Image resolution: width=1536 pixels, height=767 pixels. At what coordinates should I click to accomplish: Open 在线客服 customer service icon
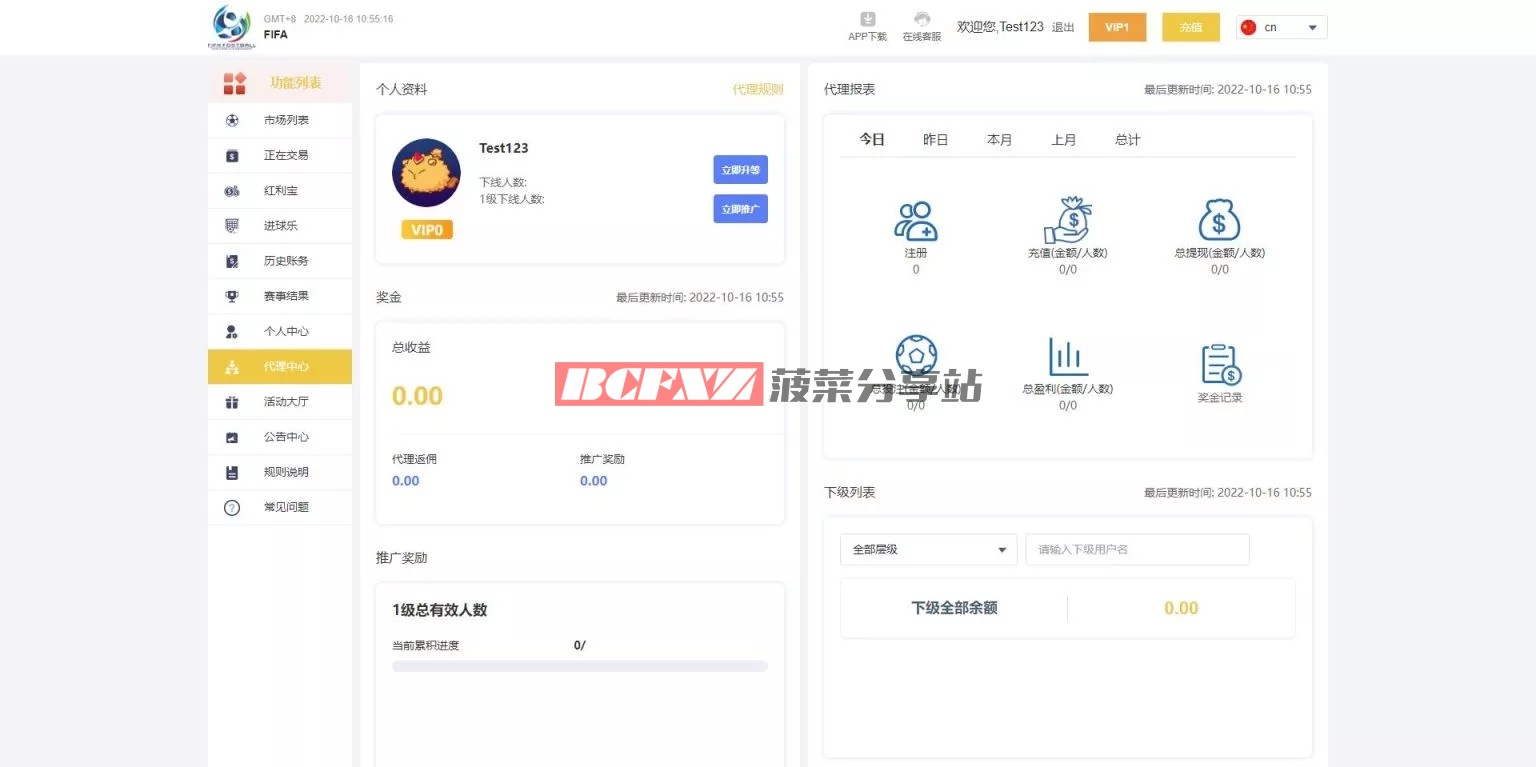click(x=921, y=20)
